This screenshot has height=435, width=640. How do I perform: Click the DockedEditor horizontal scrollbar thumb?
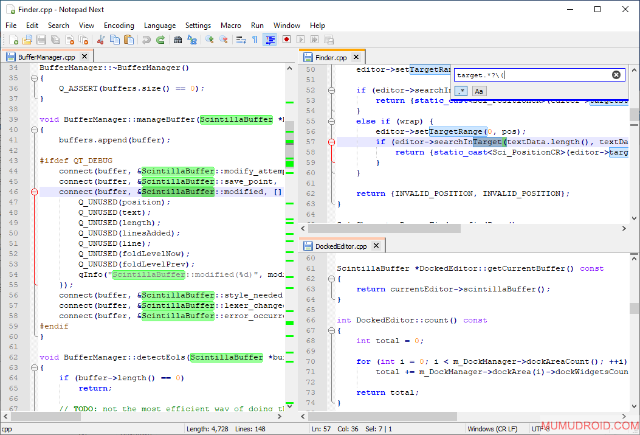[x=382, y=416]
